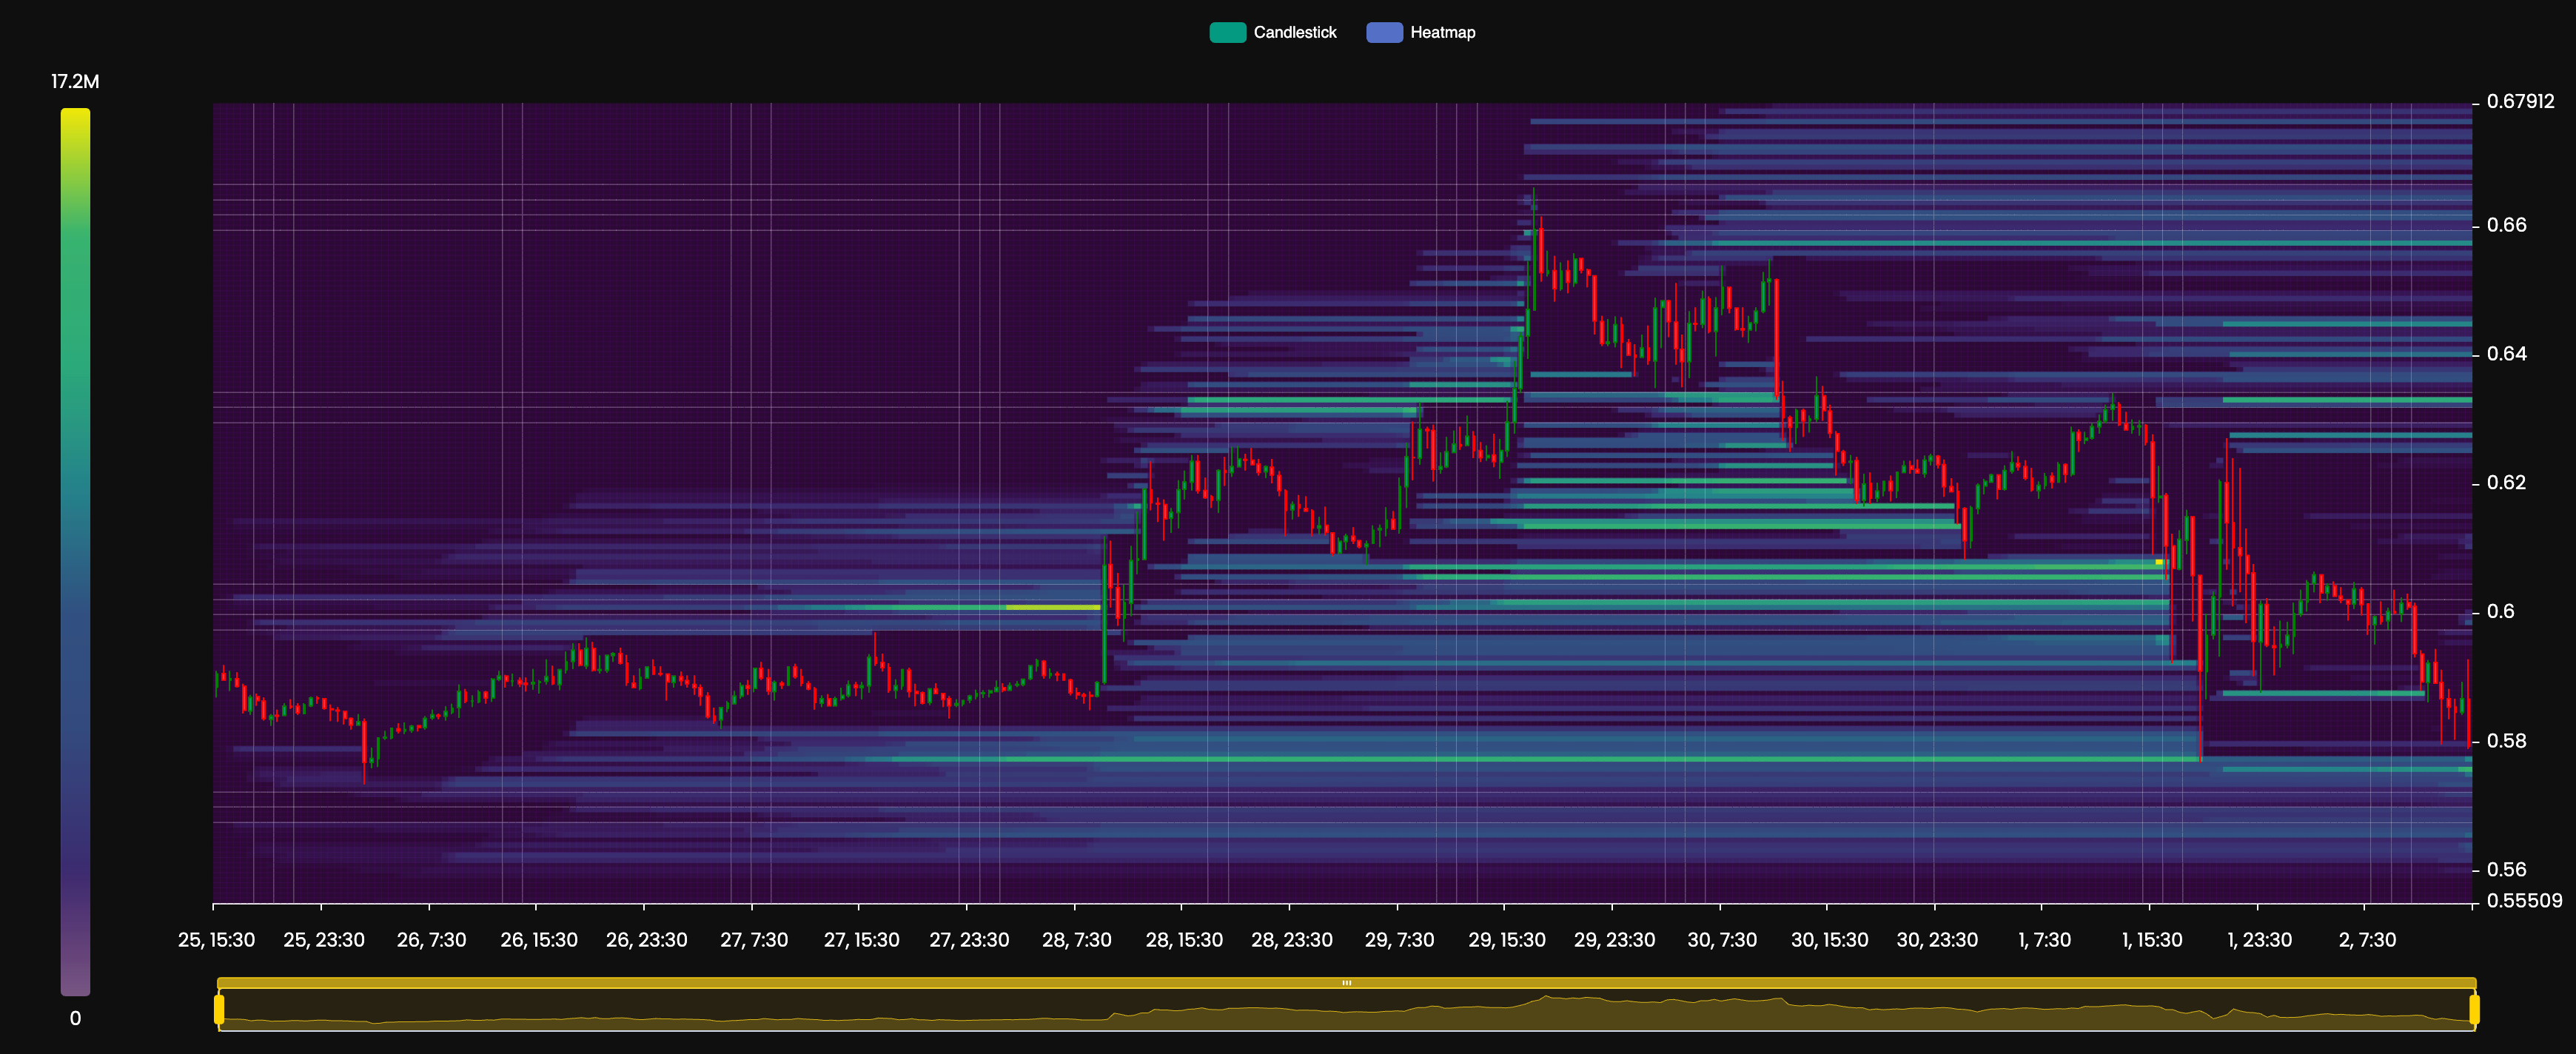This screenshot has height=1054, width=2576.
Task: Click the "27, 15:30" time axis label
Action: (x=861, y=940)
